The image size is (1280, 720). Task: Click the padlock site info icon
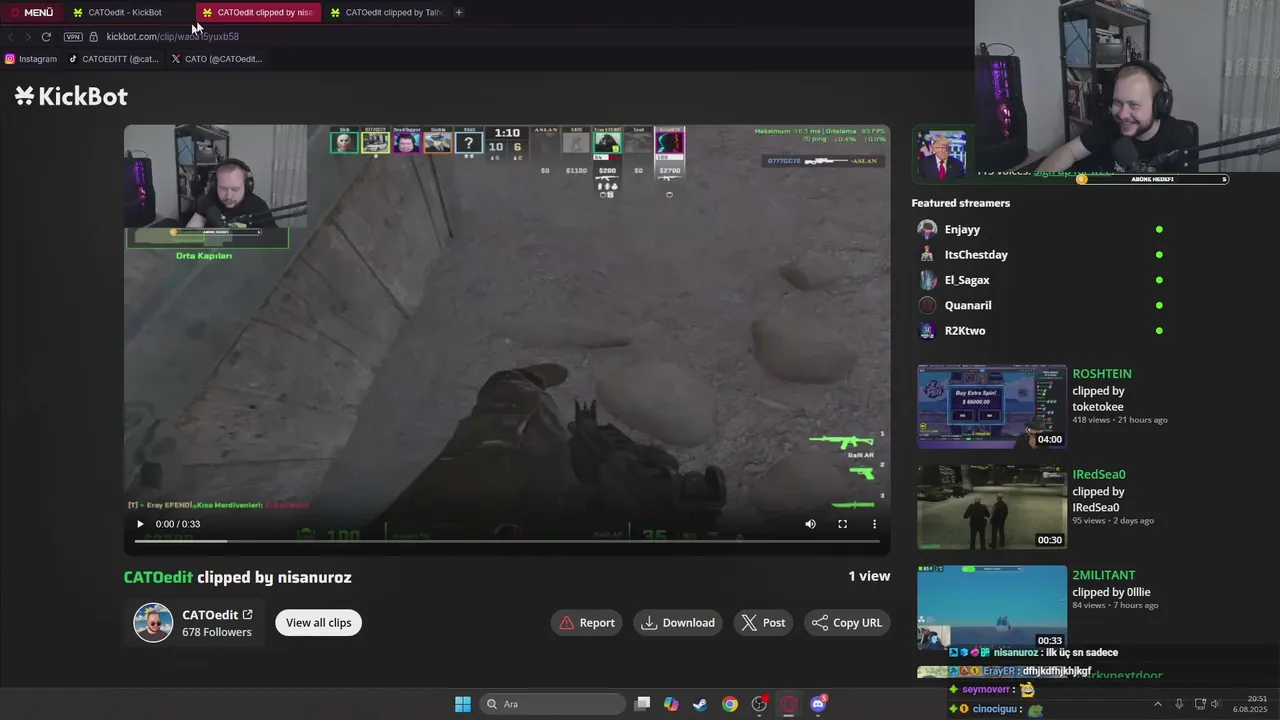click(x=94, y=37)
